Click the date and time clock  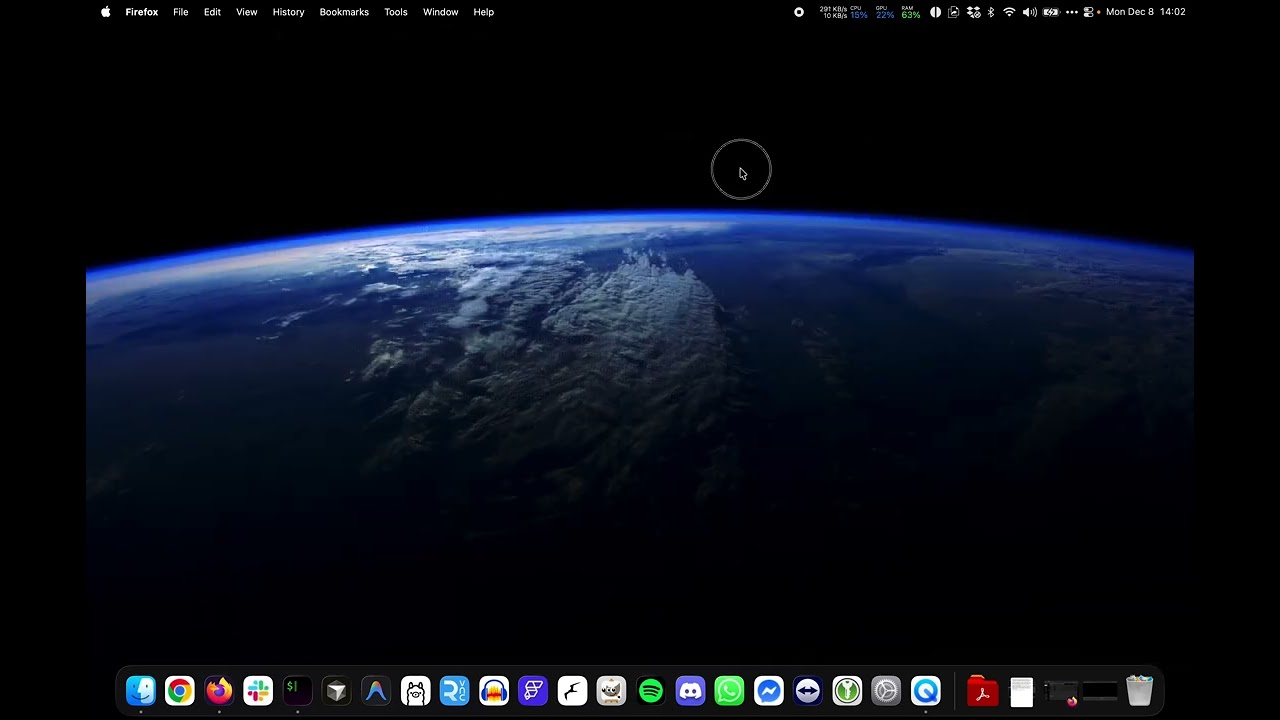[x=1146, y=12]
